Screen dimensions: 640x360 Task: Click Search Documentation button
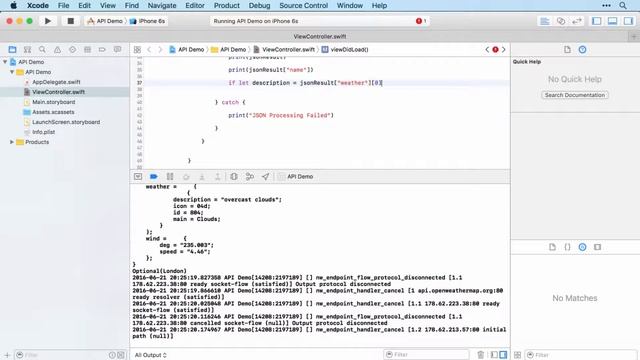(x=575, y=95)
